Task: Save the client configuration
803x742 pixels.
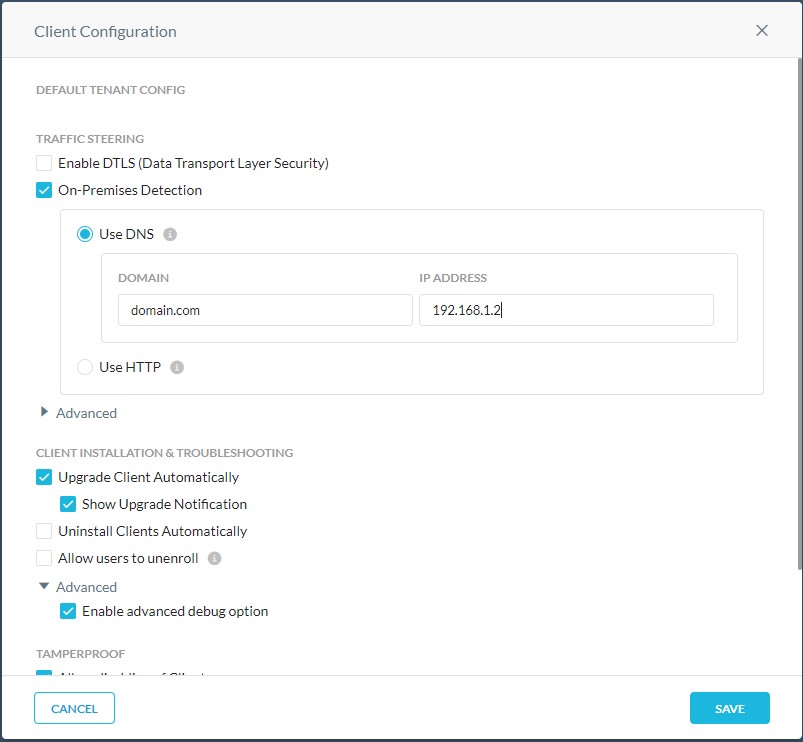Action: 729,708
